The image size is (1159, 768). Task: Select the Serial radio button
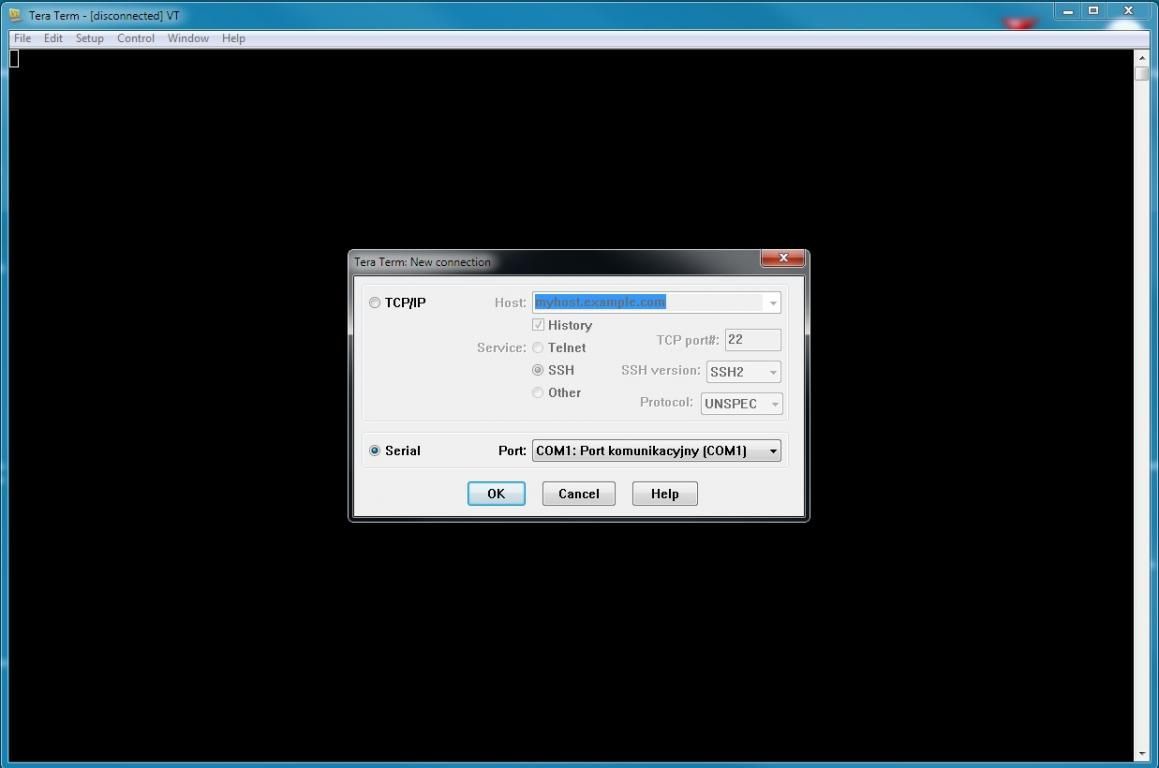(375, 450)
